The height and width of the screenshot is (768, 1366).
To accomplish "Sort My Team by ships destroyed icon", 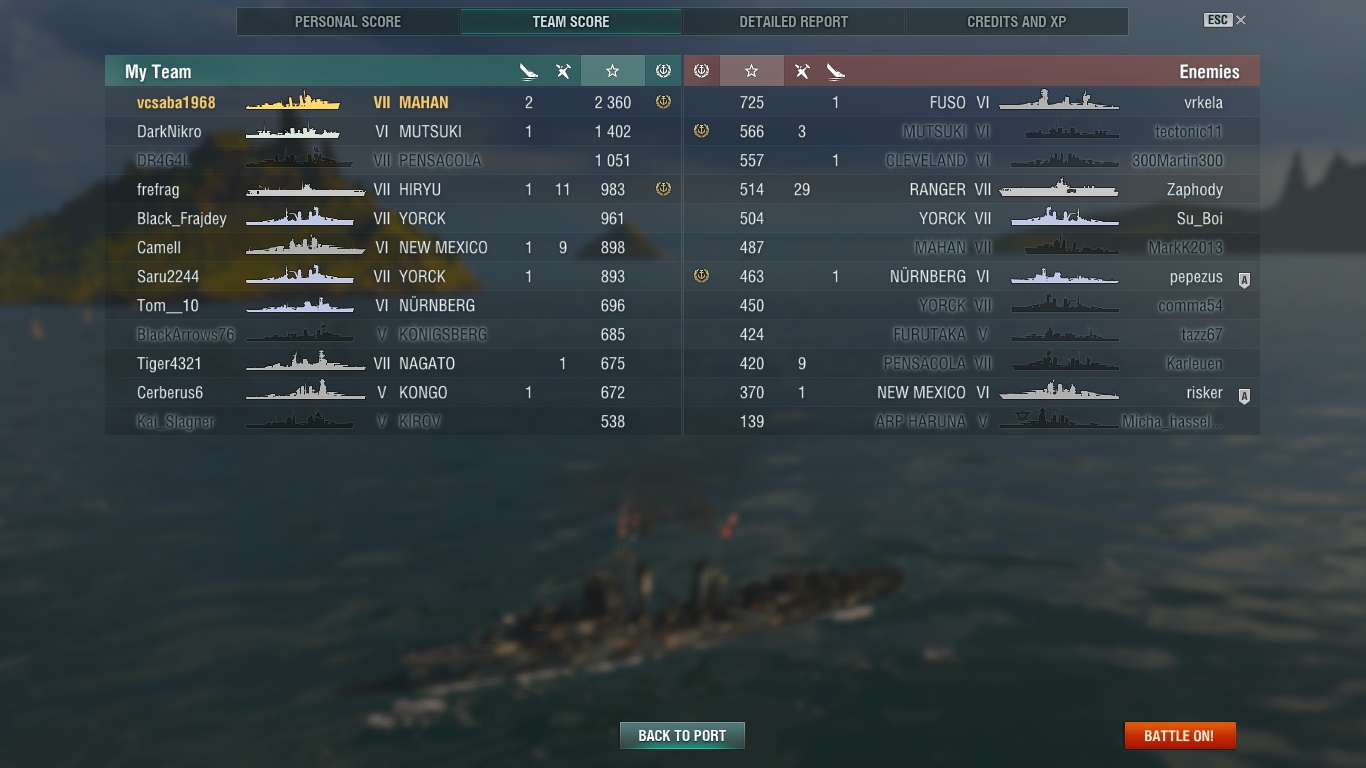I will (x=529, y=71).
